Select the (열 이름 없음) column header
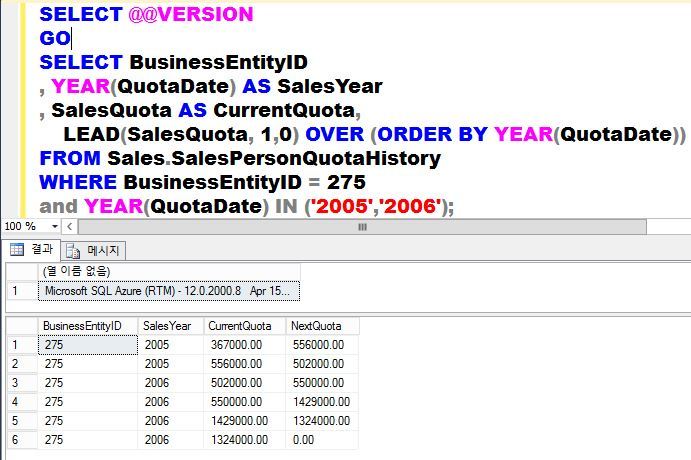The height and width of the screenshot is (460, 691). coord(169,271)
